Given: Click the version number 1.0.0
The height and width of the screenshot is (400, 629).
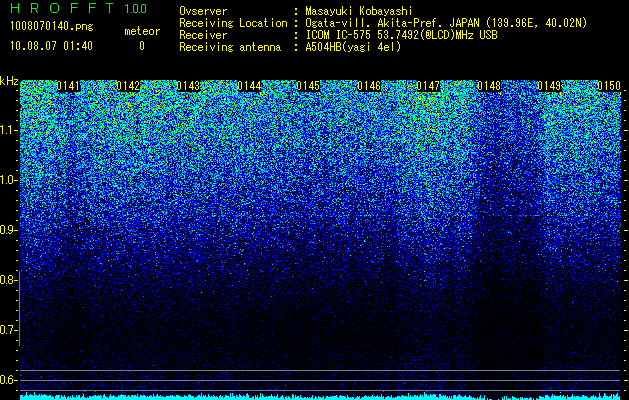Looking at the screenshot, I should coord(136,8).
